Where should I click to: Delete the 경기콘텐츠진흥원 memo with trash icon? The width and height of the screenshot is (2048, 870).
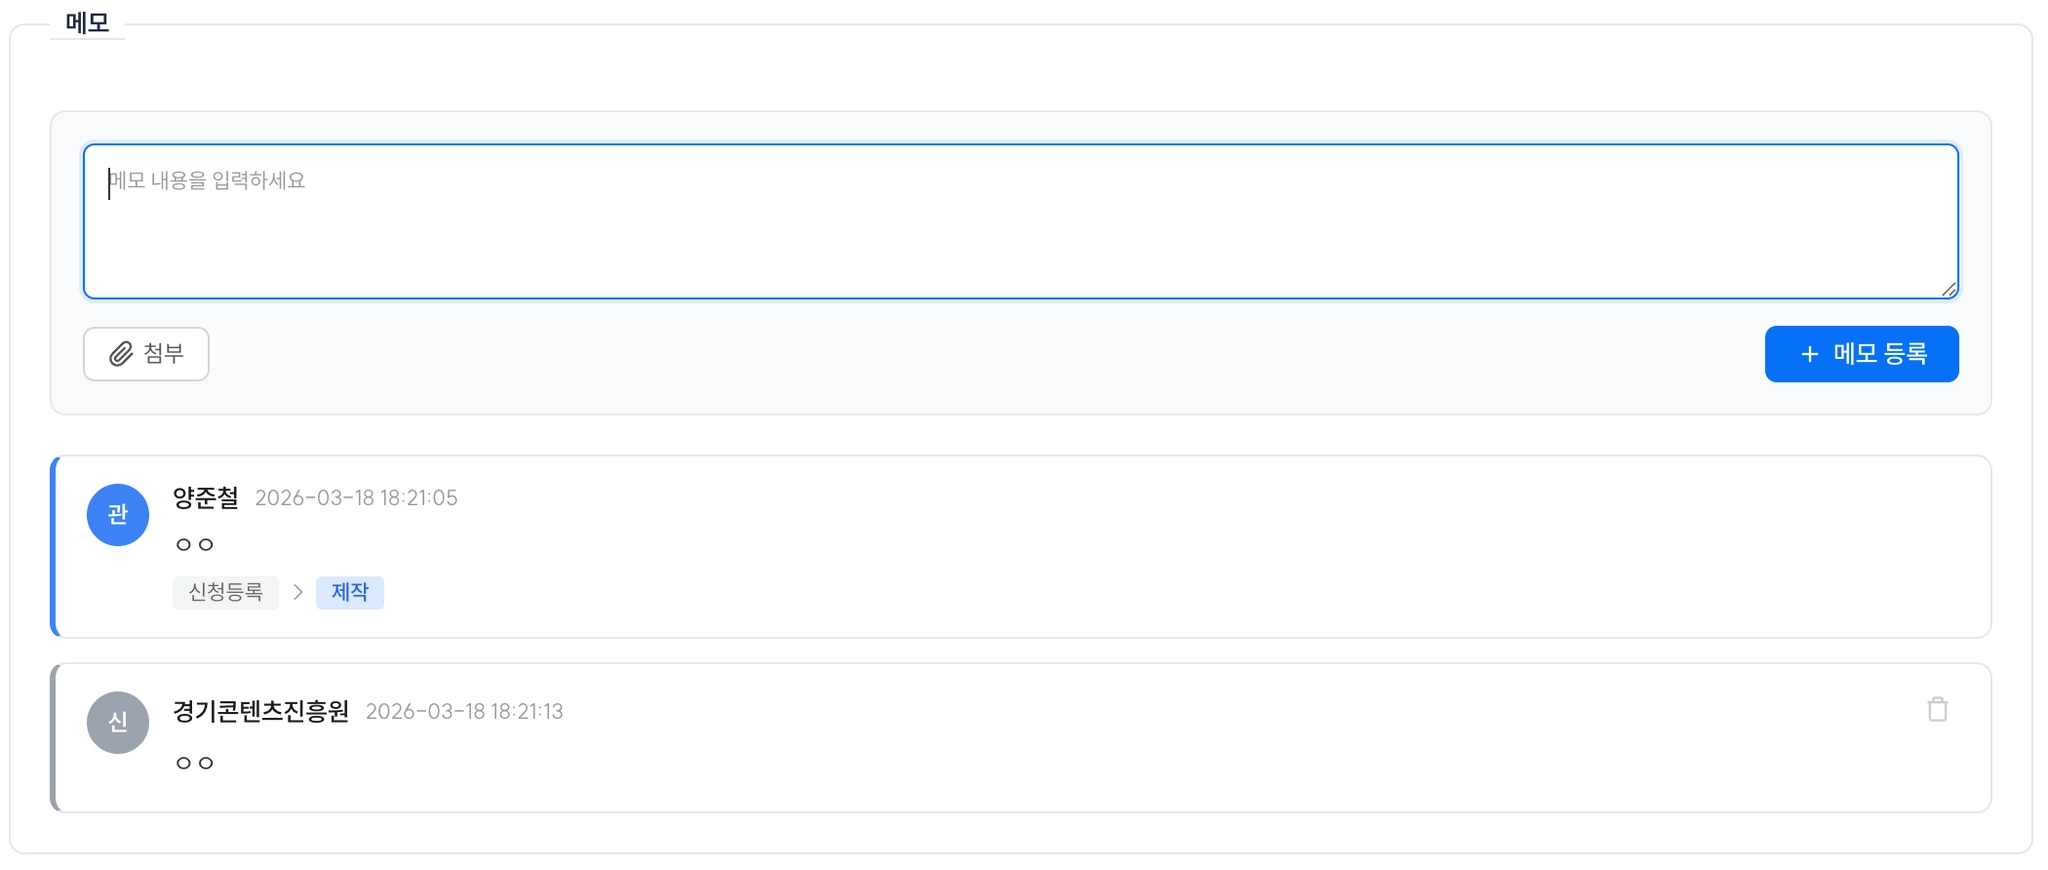tap(1937, 709)
